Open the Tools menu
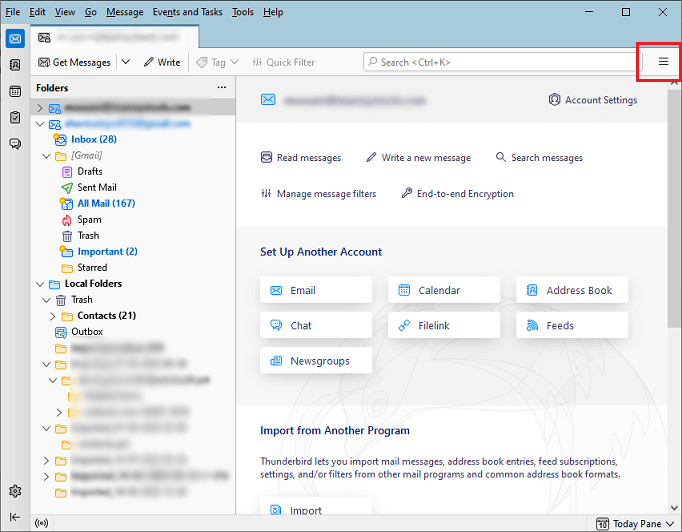Screen dimensions: 682x532 pyautogui.click(x=243, y=12)
